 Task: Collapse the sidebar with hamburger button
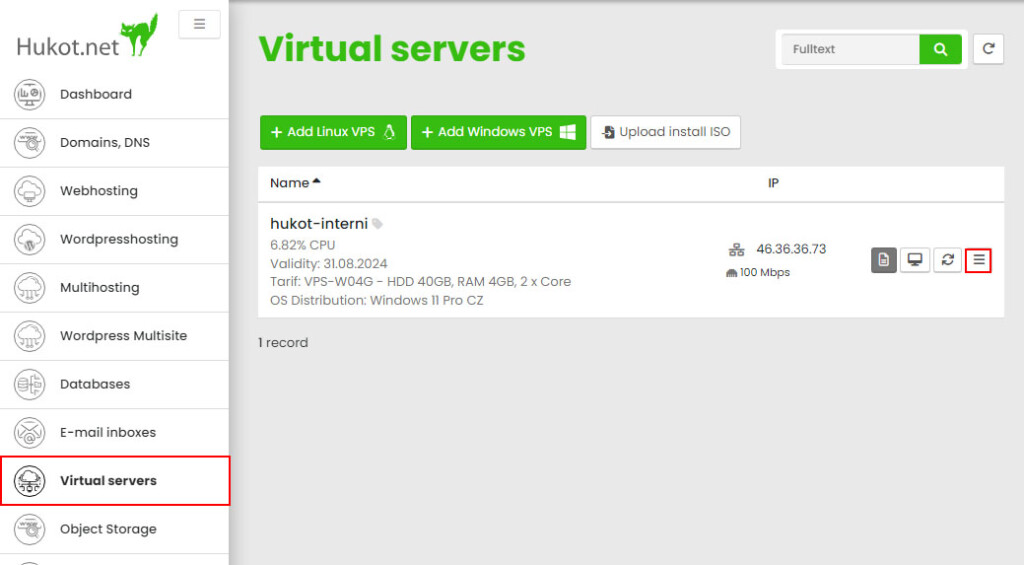199,24
